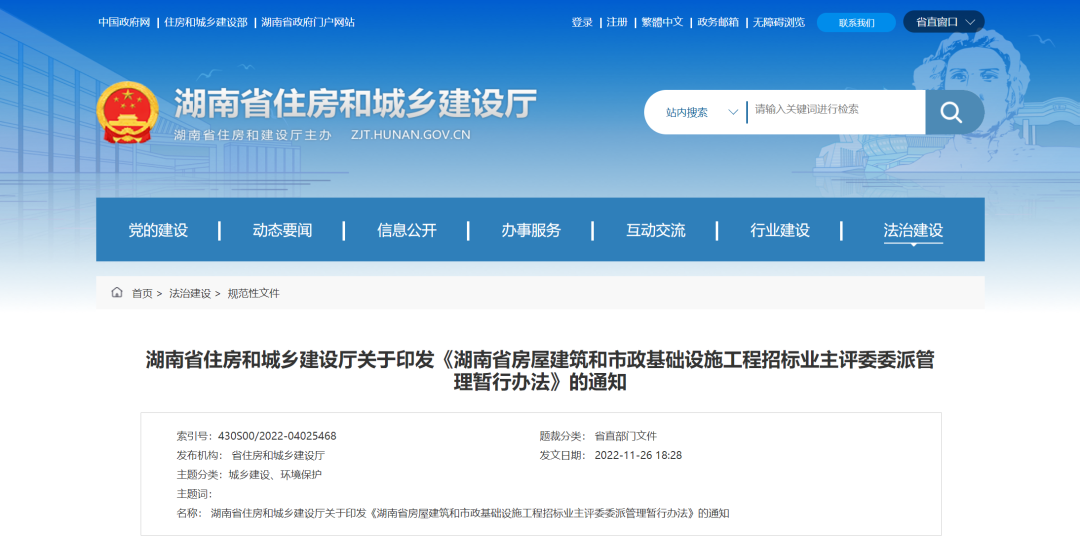Focus the keyword search input field
The width and height of the screenshot is (1080, 538).
[x=835, y=110]
